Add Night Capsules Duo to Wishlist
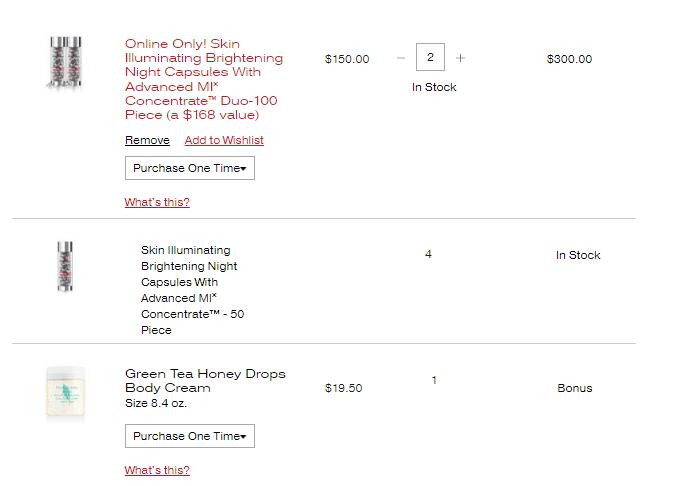The height and width of the screenshot is (486, 673). (x=224, y=140)
